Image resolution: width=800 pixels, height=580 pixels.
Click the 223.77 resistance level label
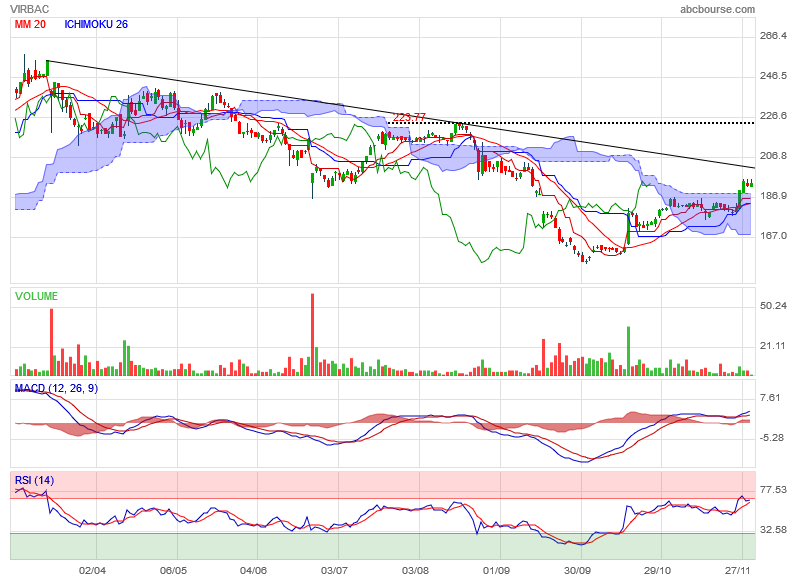(x=409, y=117)
